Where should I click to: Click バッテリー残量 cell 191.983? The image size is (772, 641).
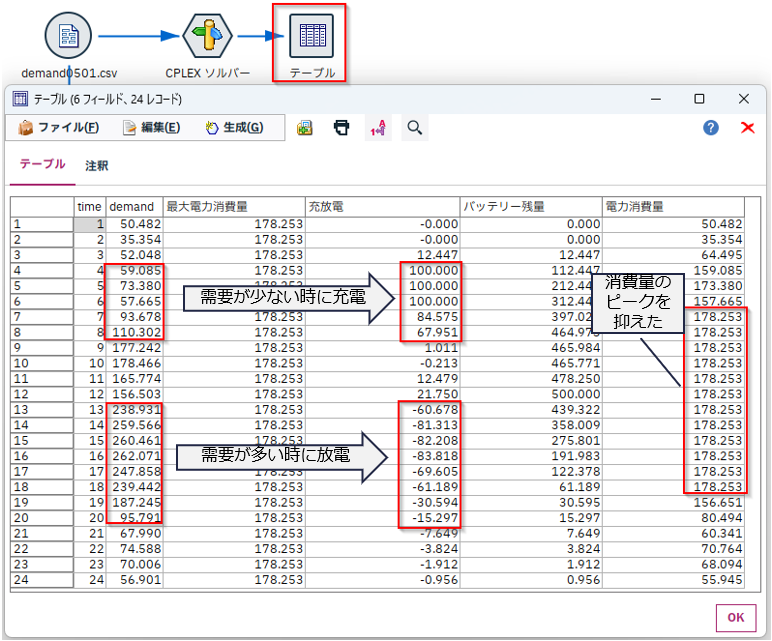point(531,456)
